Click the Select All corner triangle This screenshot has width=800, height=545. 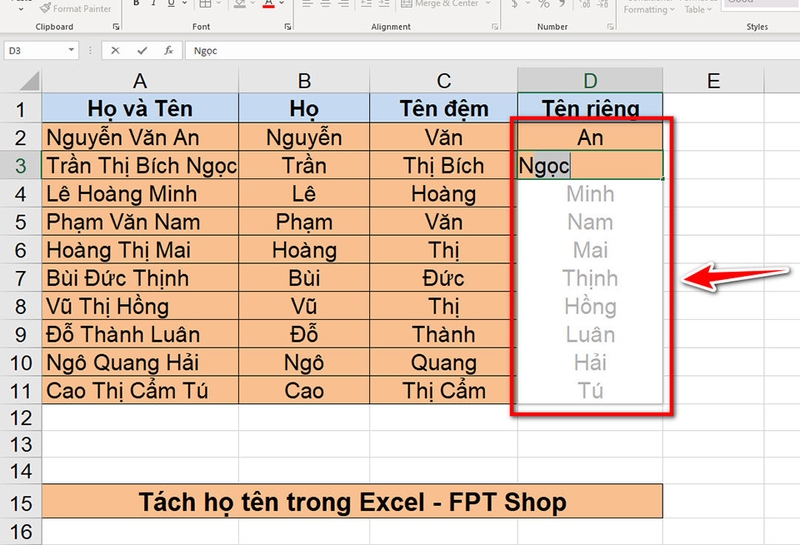30,81
